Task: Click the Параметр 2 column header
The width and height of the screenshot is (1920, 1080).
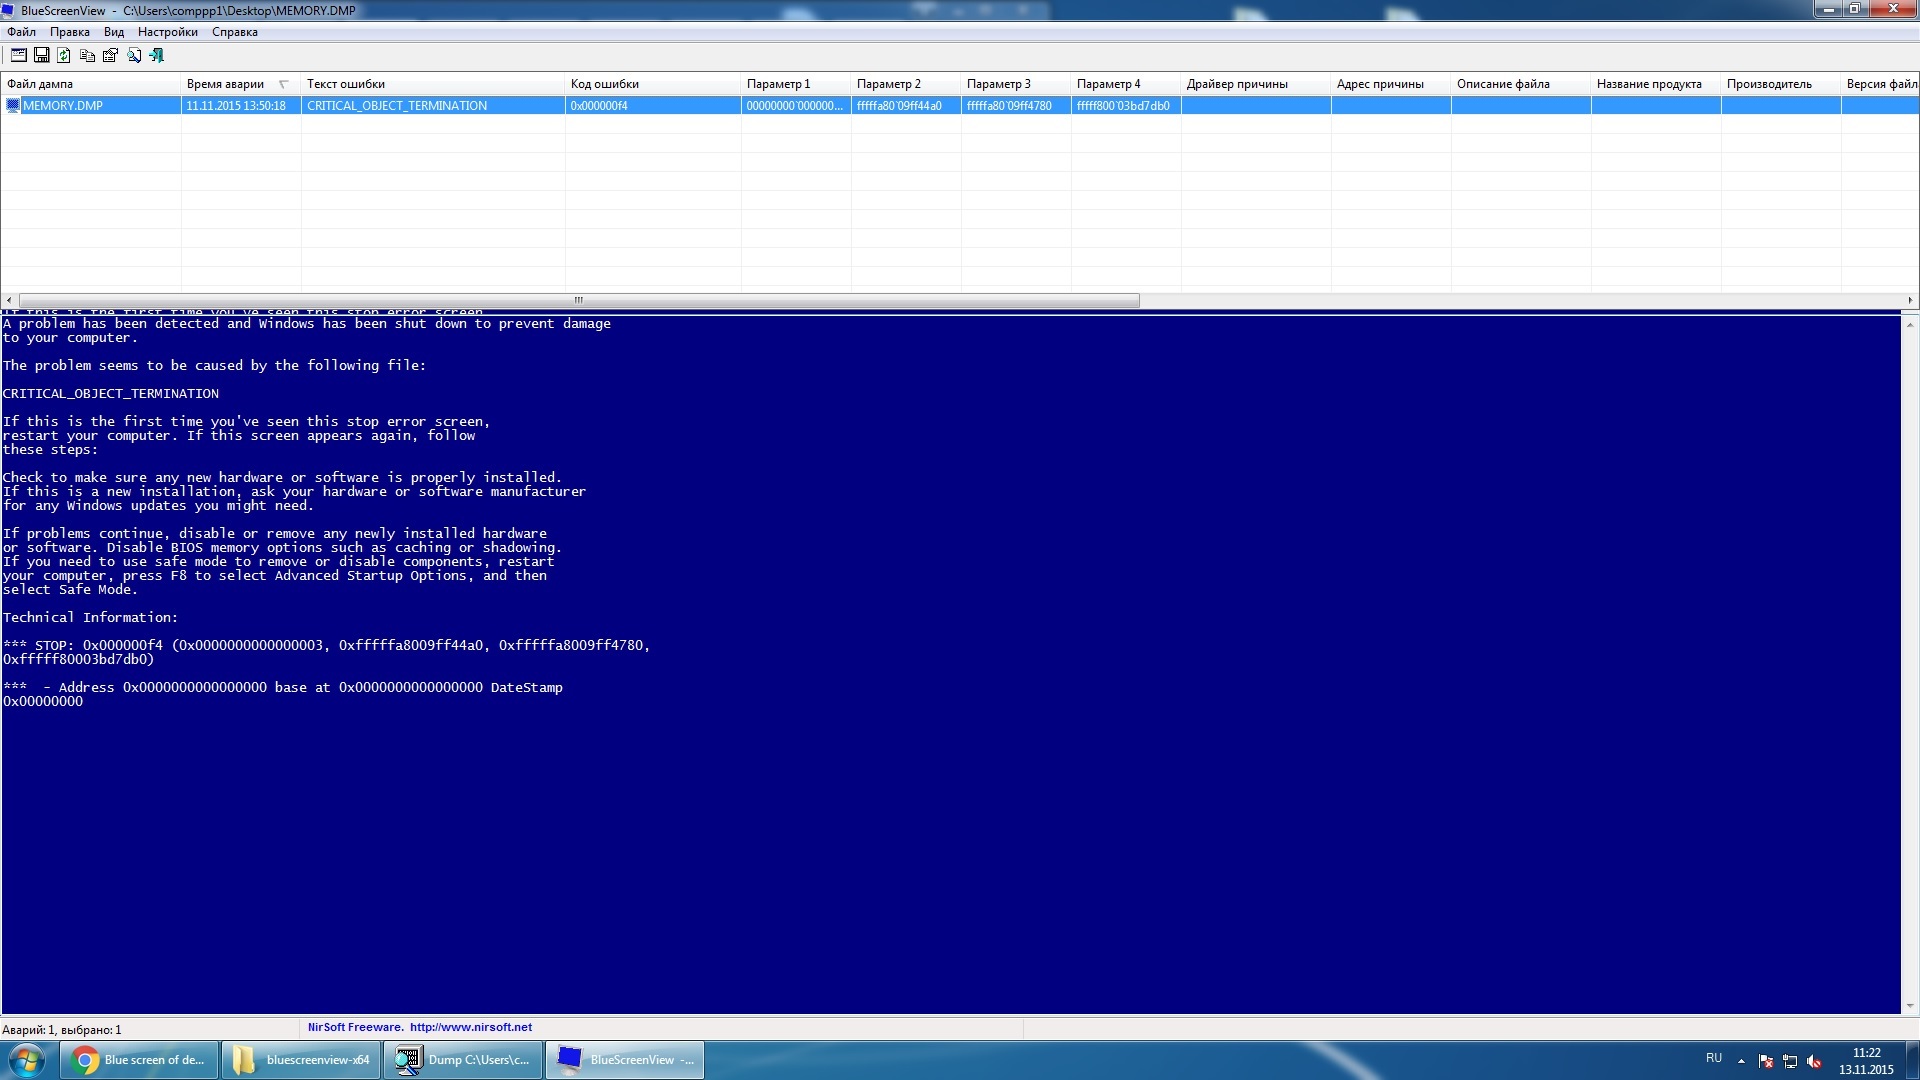Action: point(905,84)
